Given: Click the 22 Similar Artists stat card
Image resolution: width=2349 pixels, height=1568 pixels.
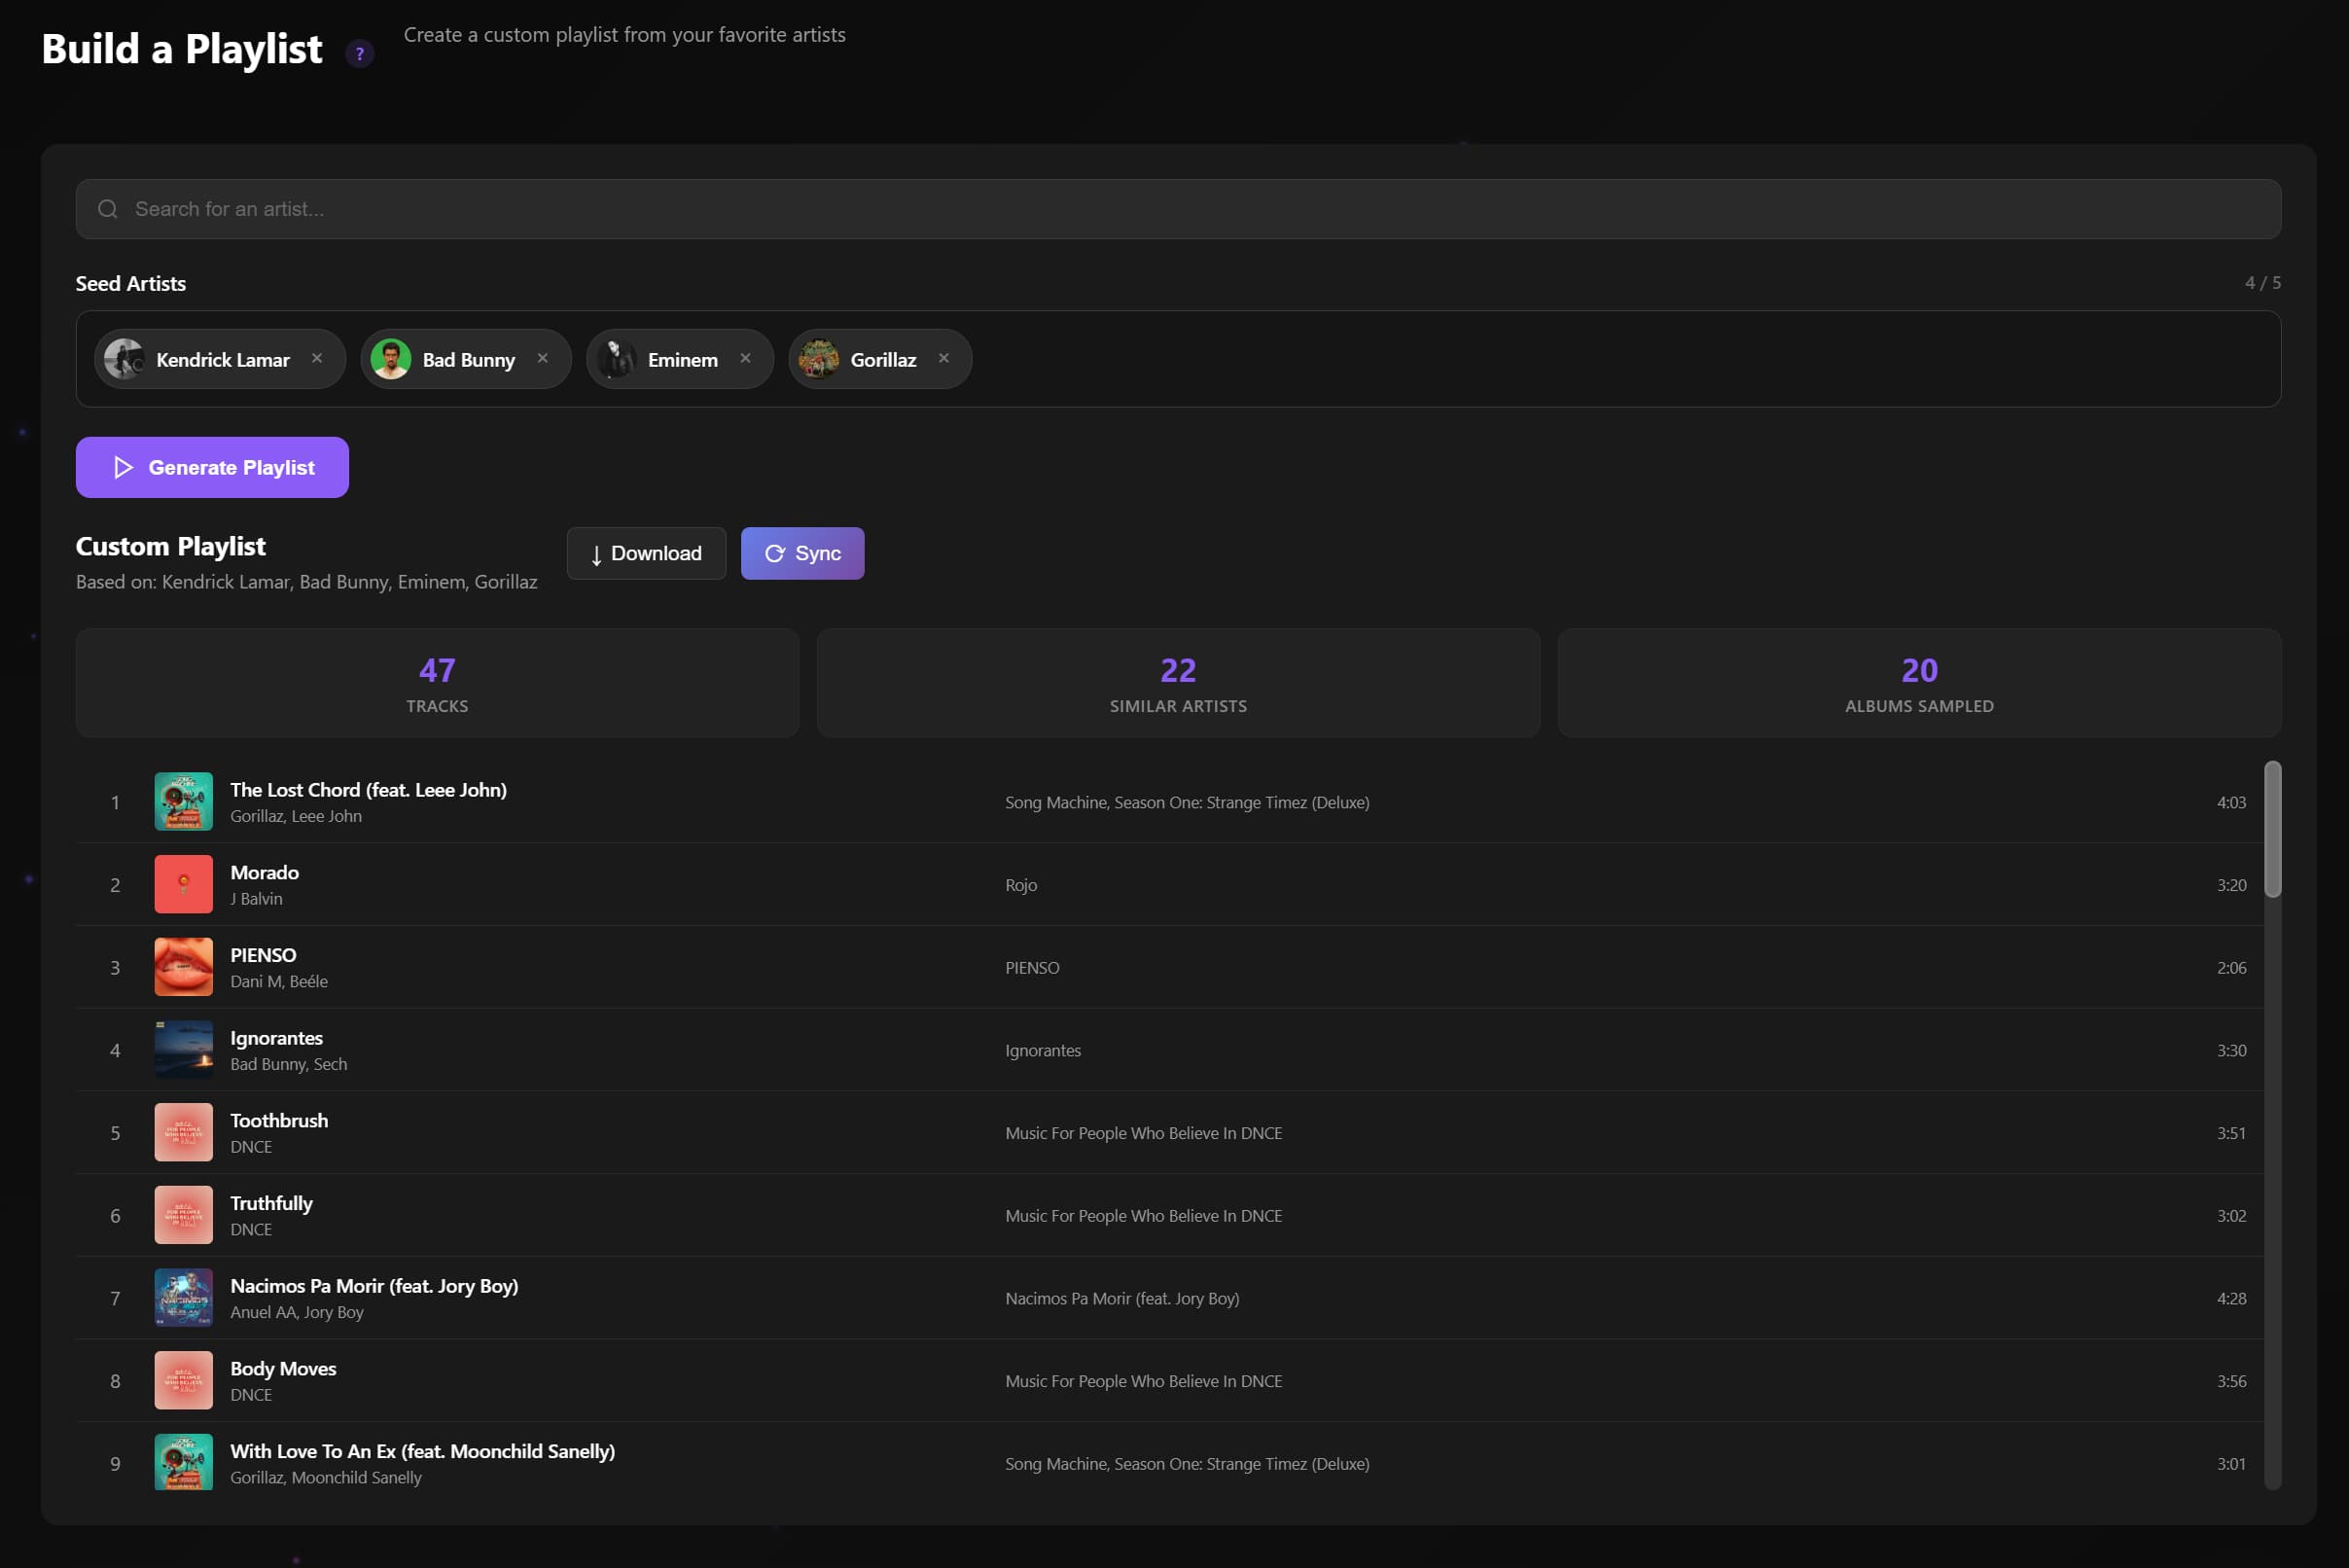Looking at the screenshot, I should click(x=1178, y=683).
